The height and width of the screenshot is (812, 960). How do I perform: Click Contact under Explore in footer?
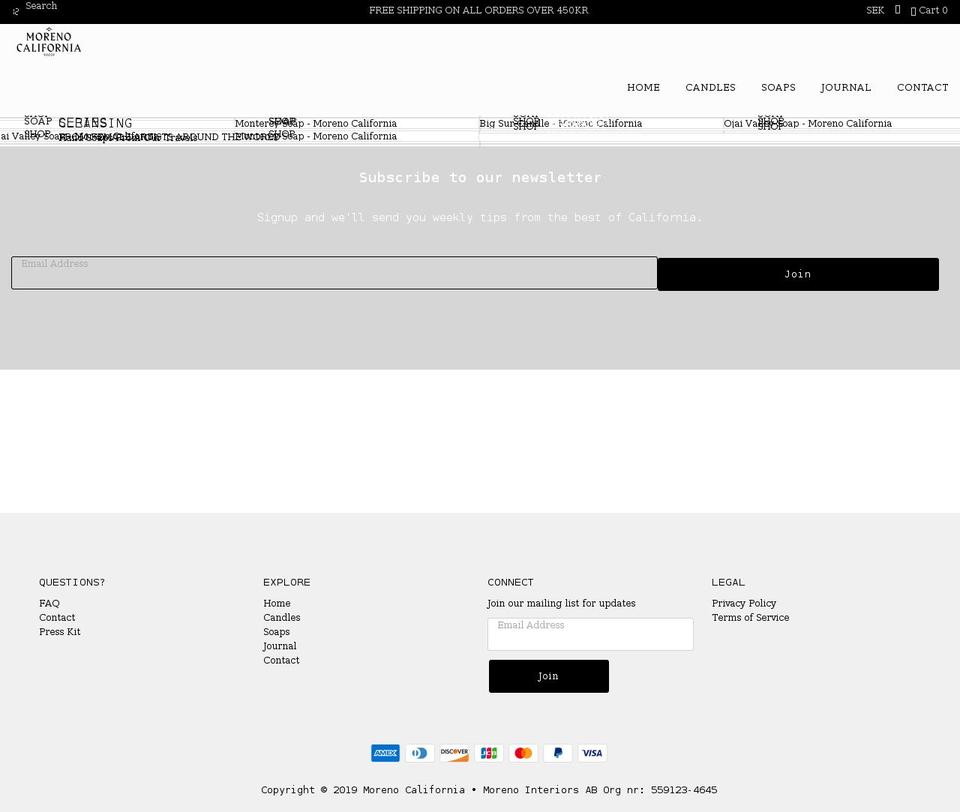282,660
